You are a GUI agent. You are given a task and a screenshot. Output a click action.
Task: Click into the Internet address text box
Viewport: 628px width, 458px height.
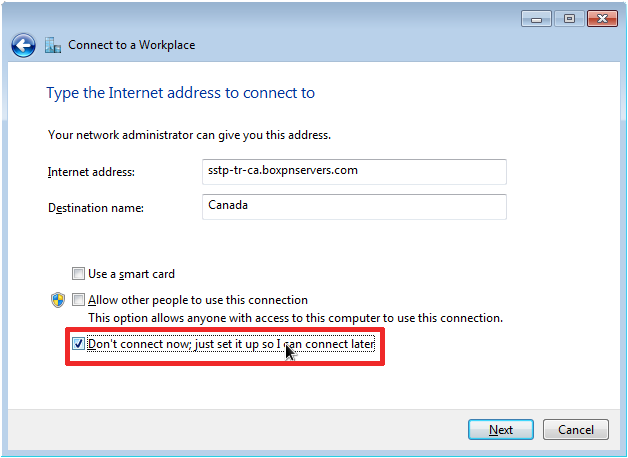click(354, 172)
